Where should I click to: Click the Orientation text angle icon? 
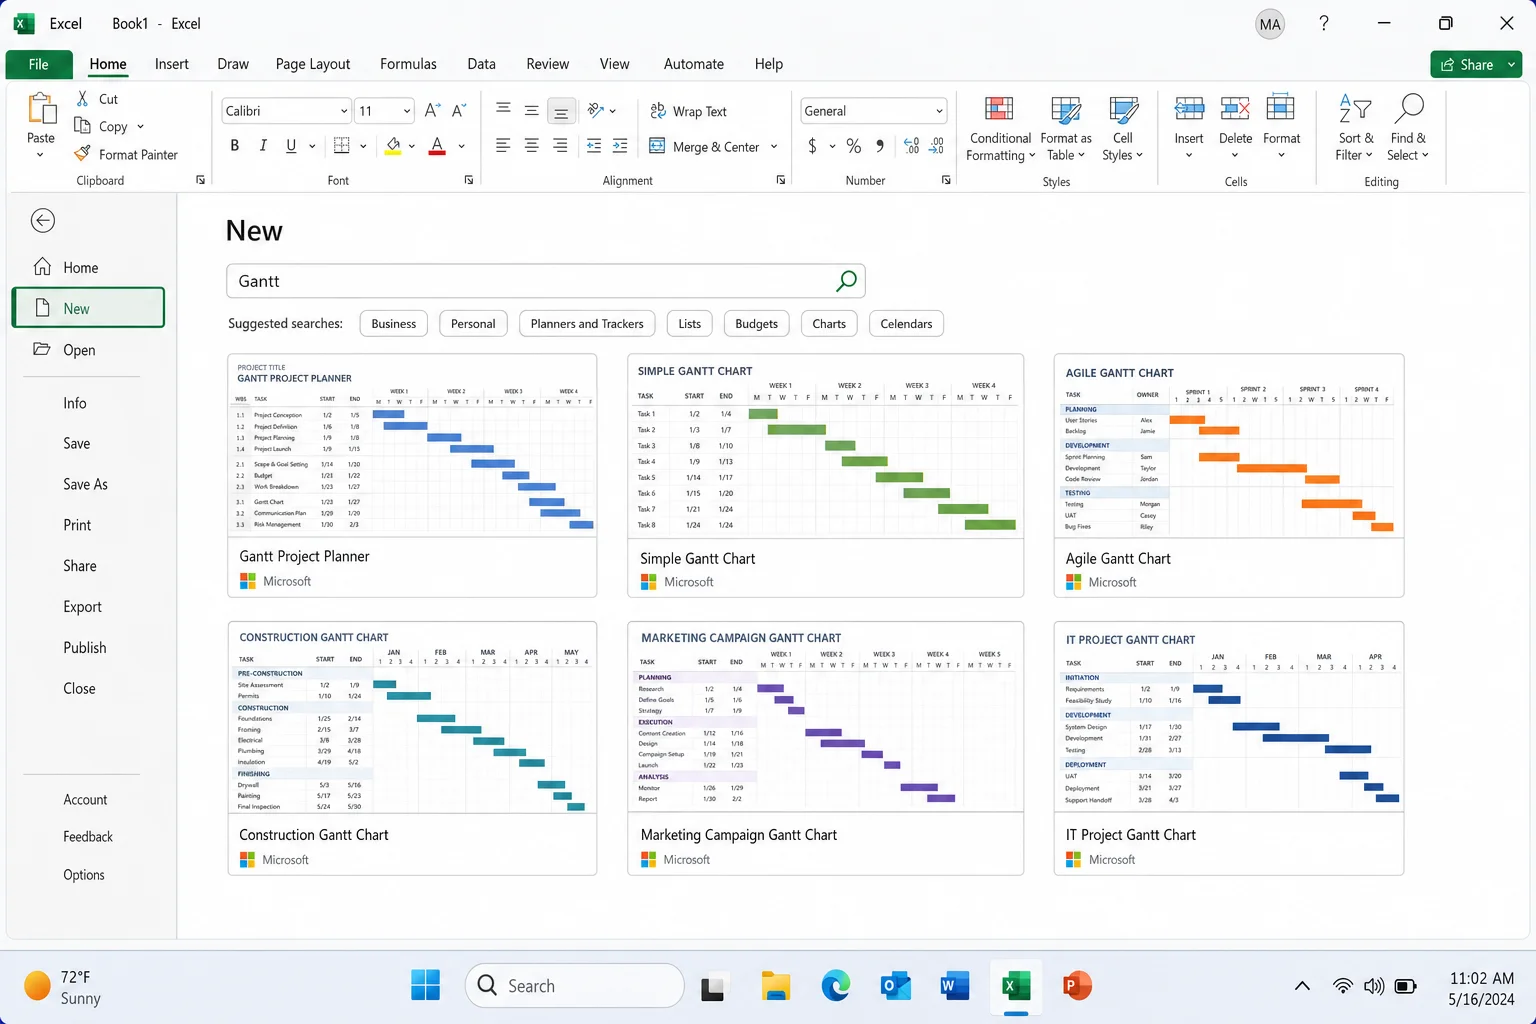click(x=596, y=111)
